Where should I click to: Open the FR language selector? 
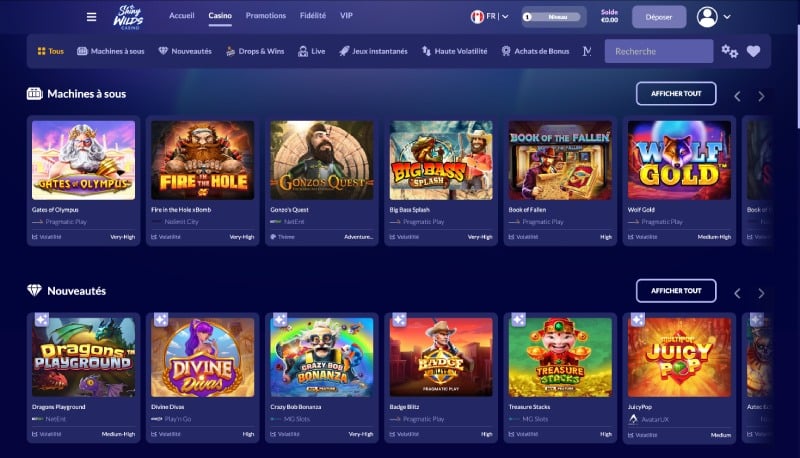pyautogui.click(x=489, y=16)
